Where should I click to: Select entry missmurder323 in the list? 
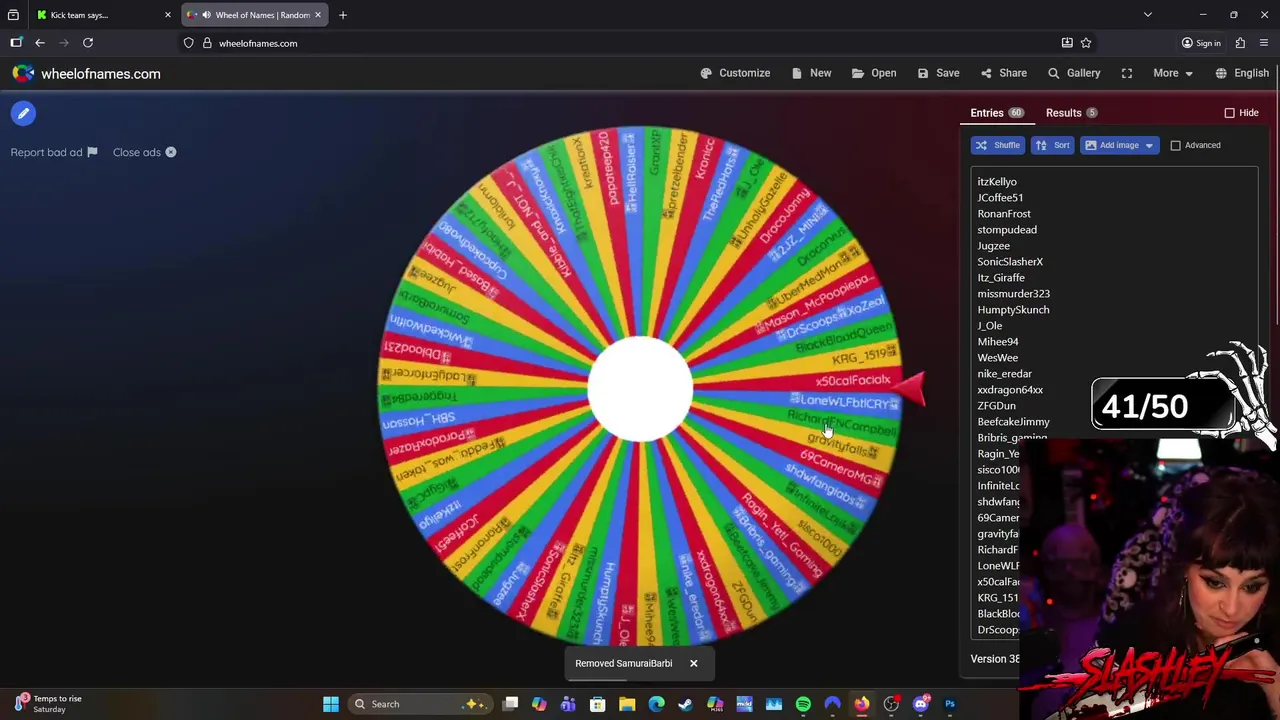(1013, 294)
